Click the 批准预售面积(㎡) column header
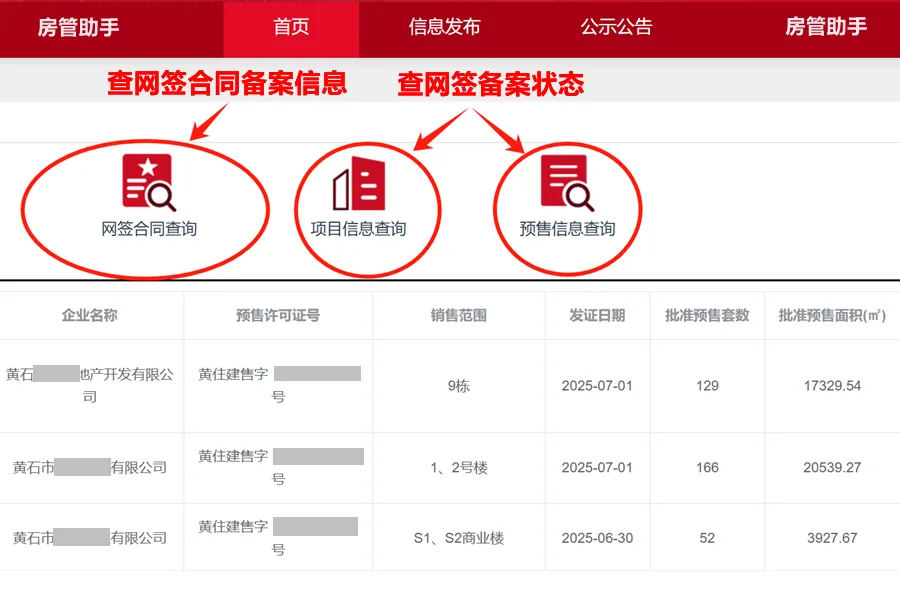 [x=832, y=315]
